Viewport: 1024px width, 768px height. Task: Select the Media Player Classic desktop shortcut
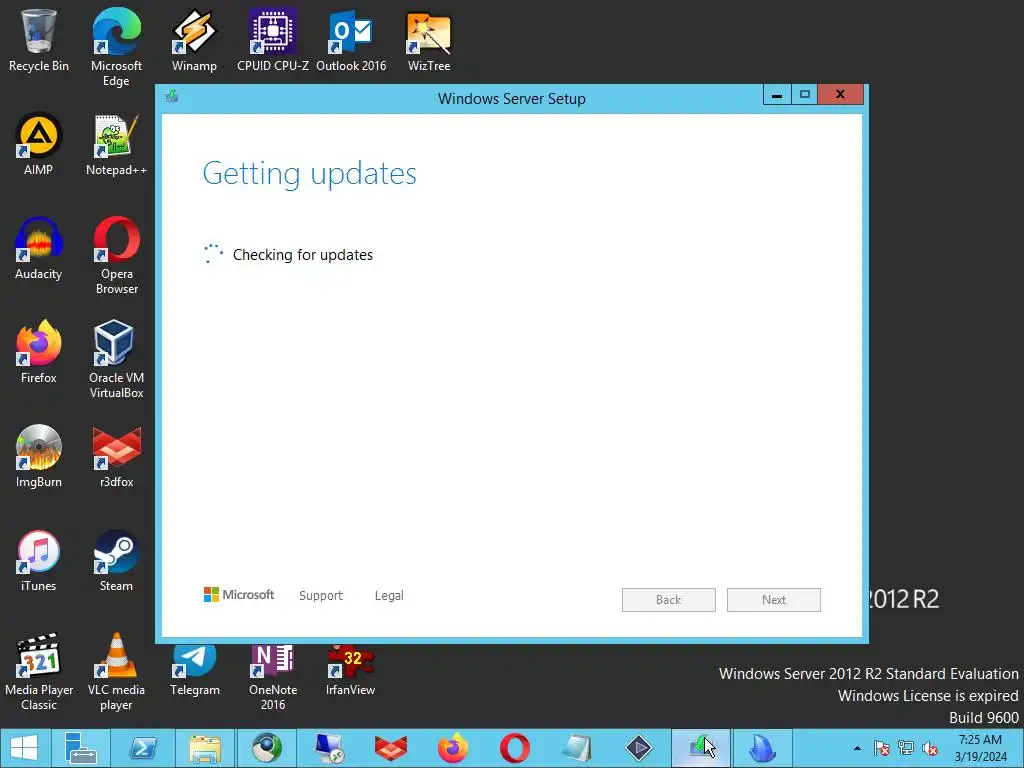point(39,671)
